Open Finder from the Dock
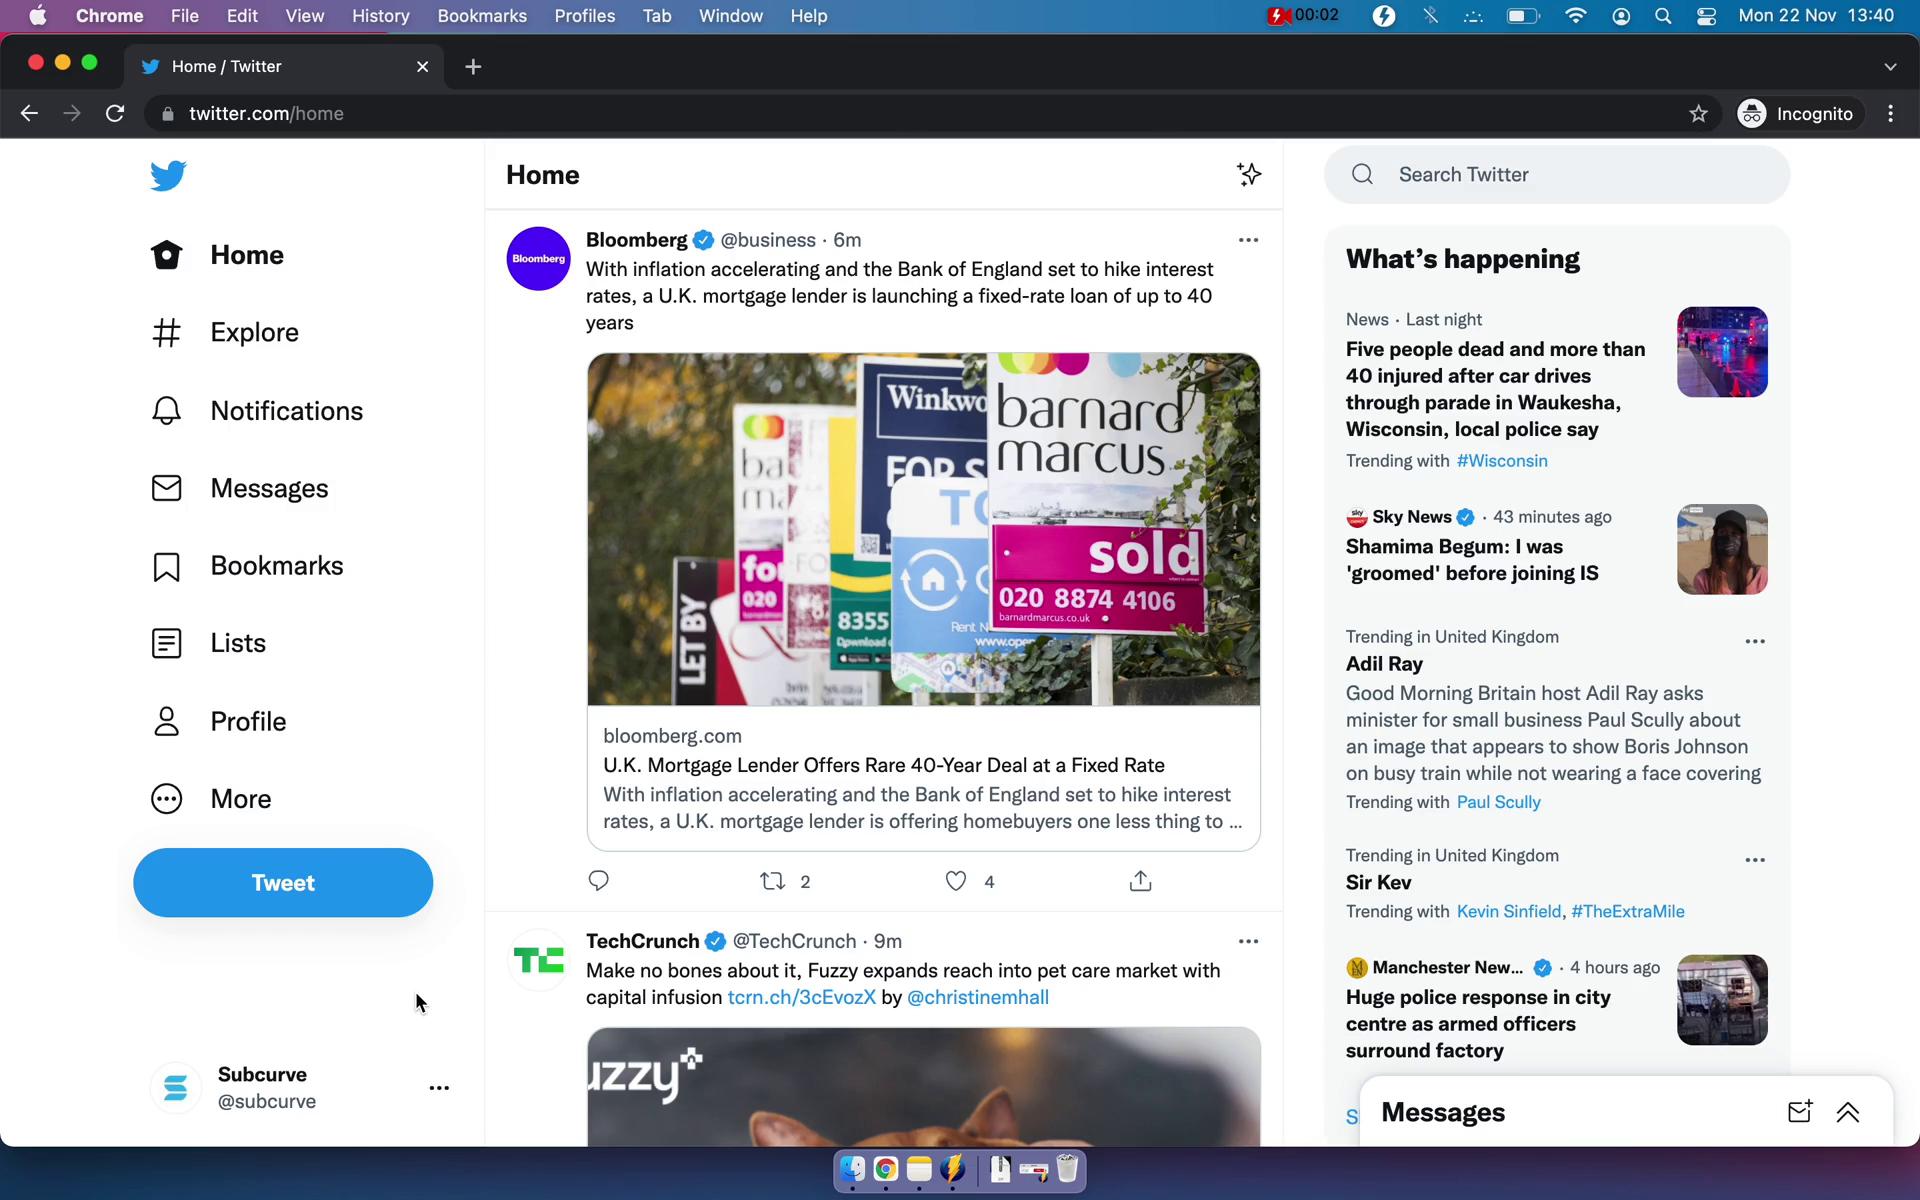 point(852,1169)
